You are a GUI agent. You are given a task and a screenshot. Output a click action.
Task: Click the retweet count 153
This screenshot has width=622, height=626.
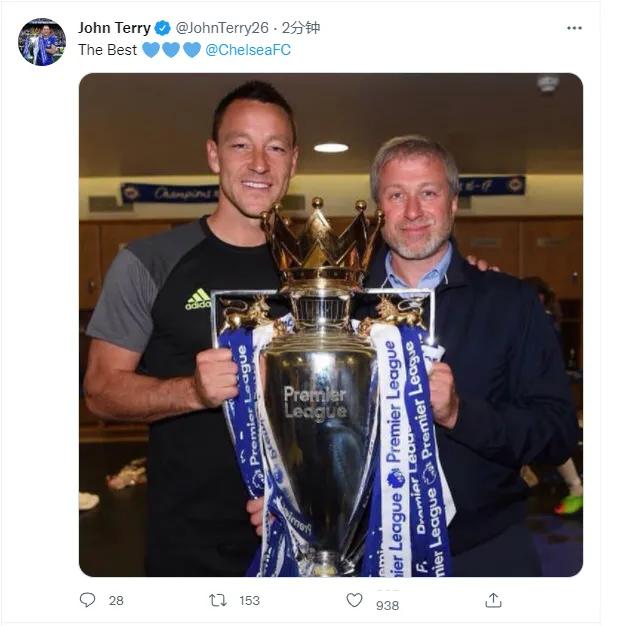pos(249,600)
